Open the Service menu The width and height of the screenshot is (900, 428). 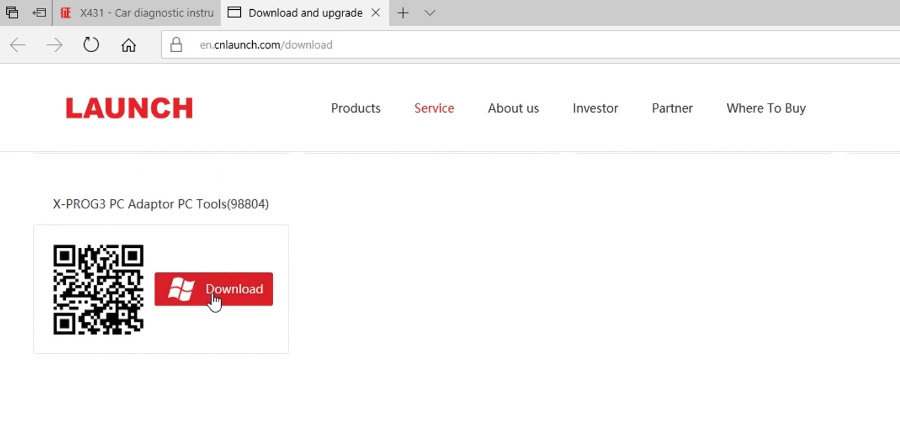click(434, 108)
